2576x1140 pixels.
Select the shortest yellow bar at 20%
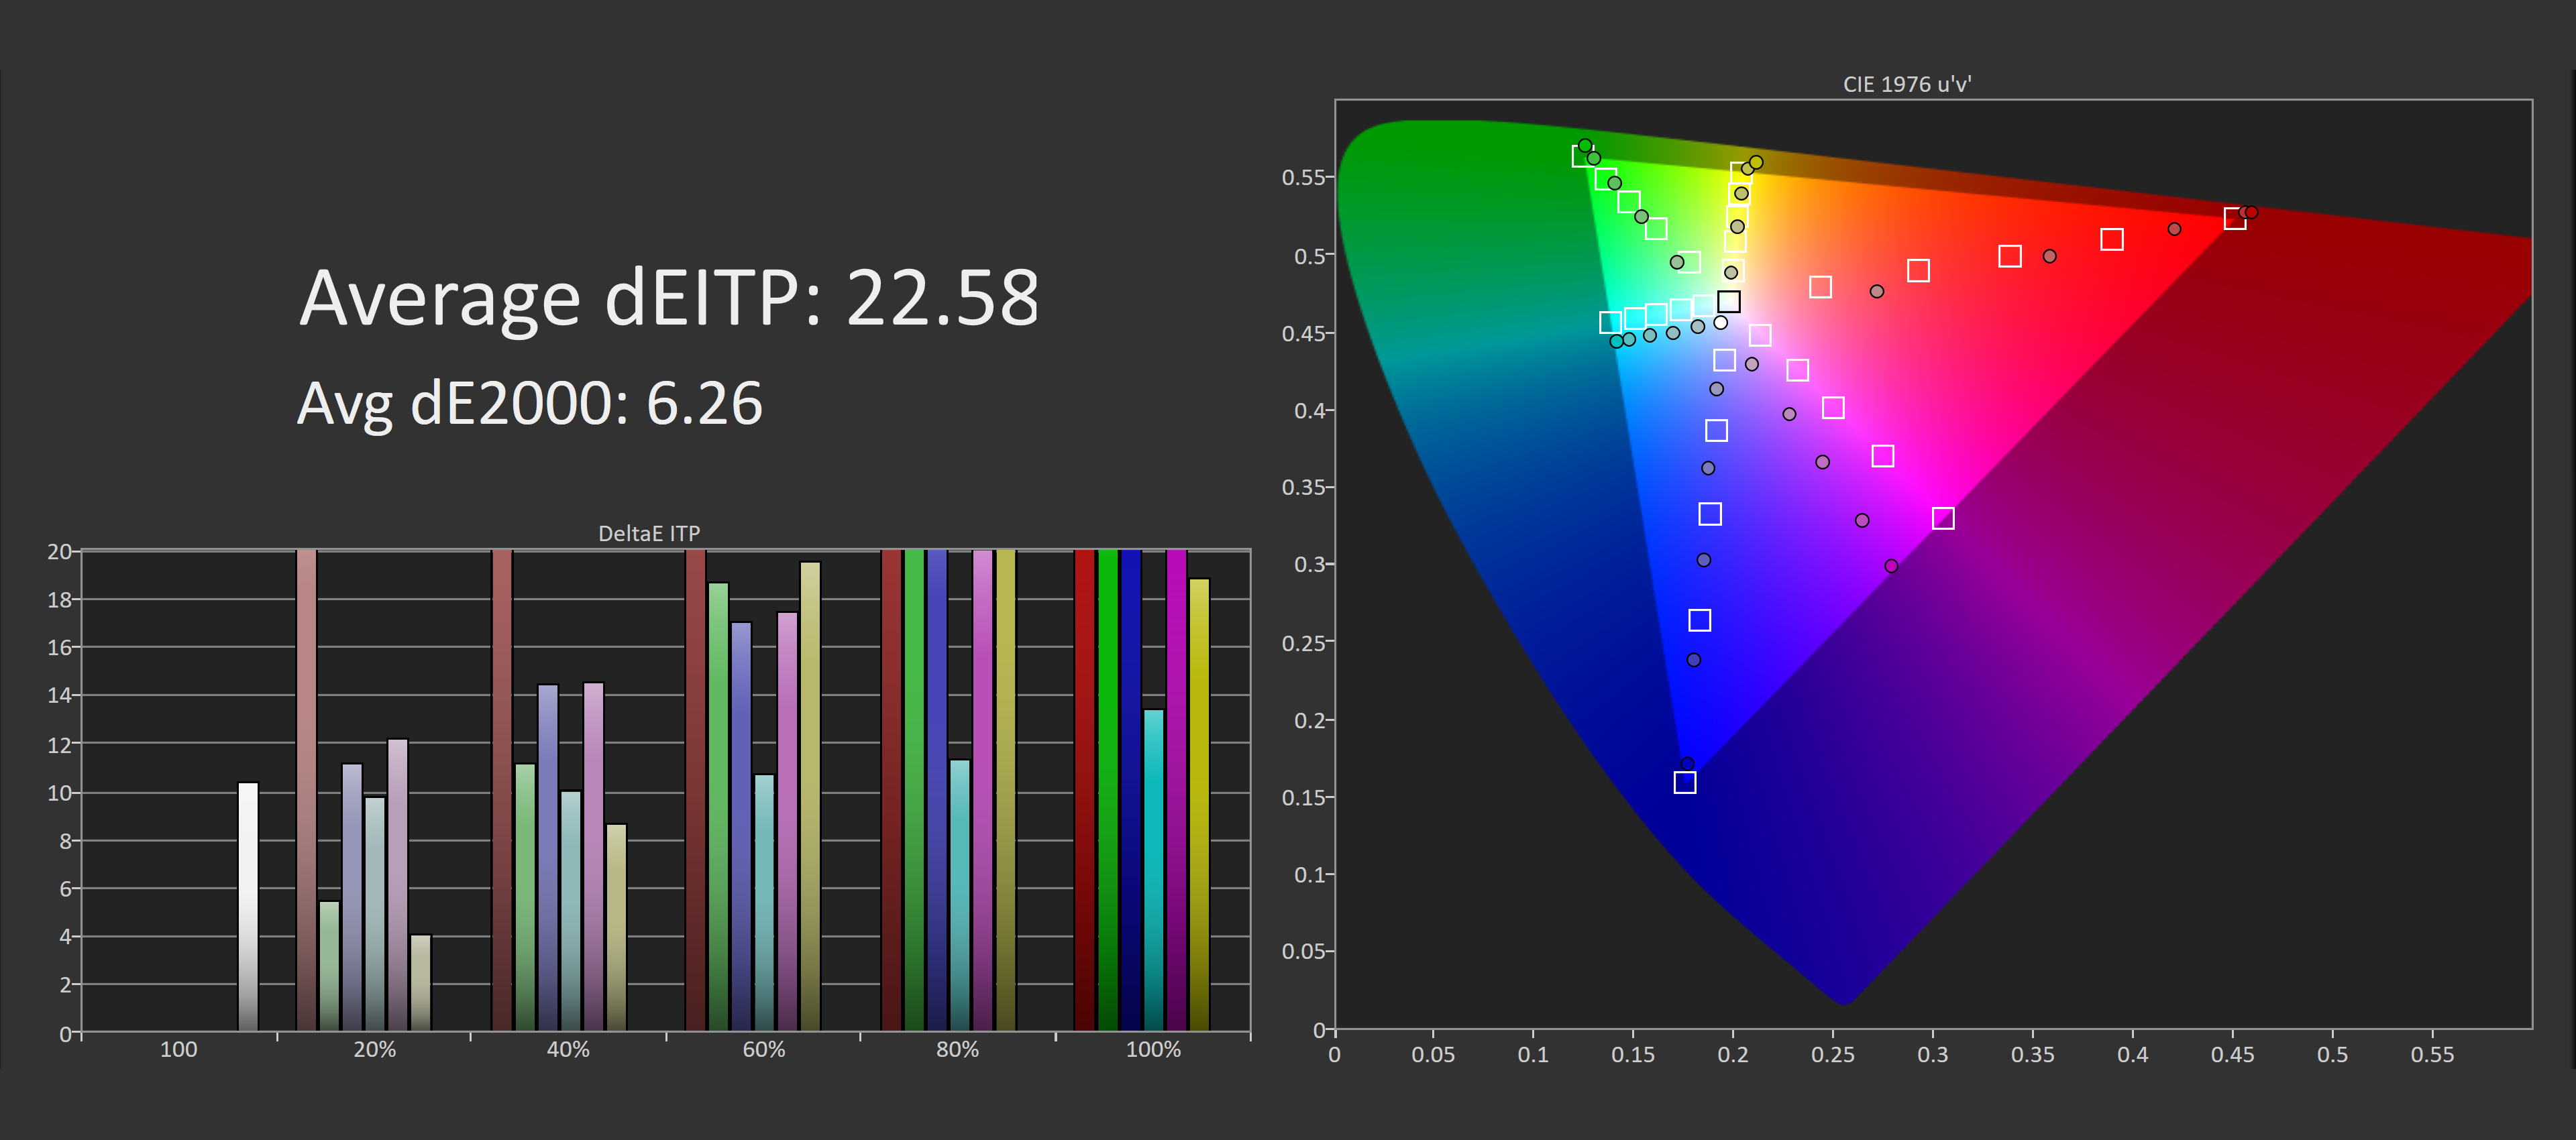(x=421, y=982)
